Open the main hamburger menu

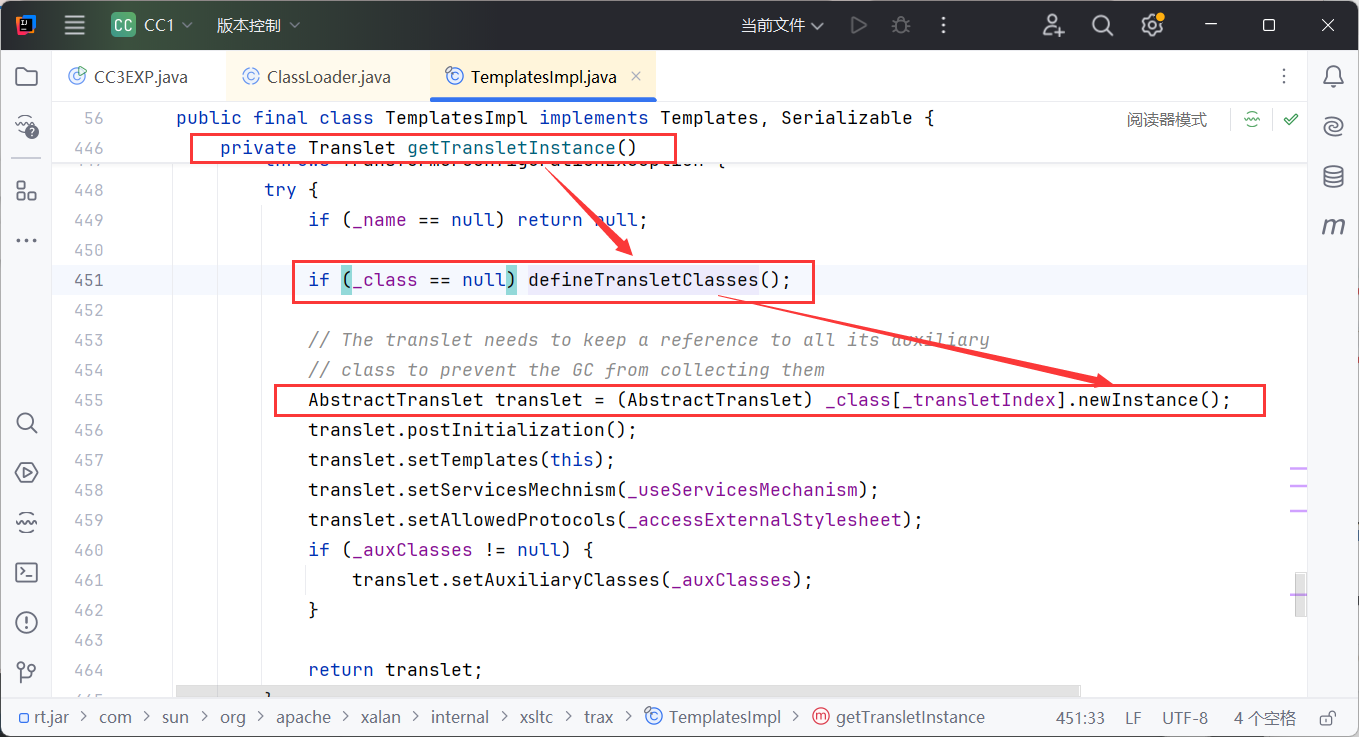point(75,26)
